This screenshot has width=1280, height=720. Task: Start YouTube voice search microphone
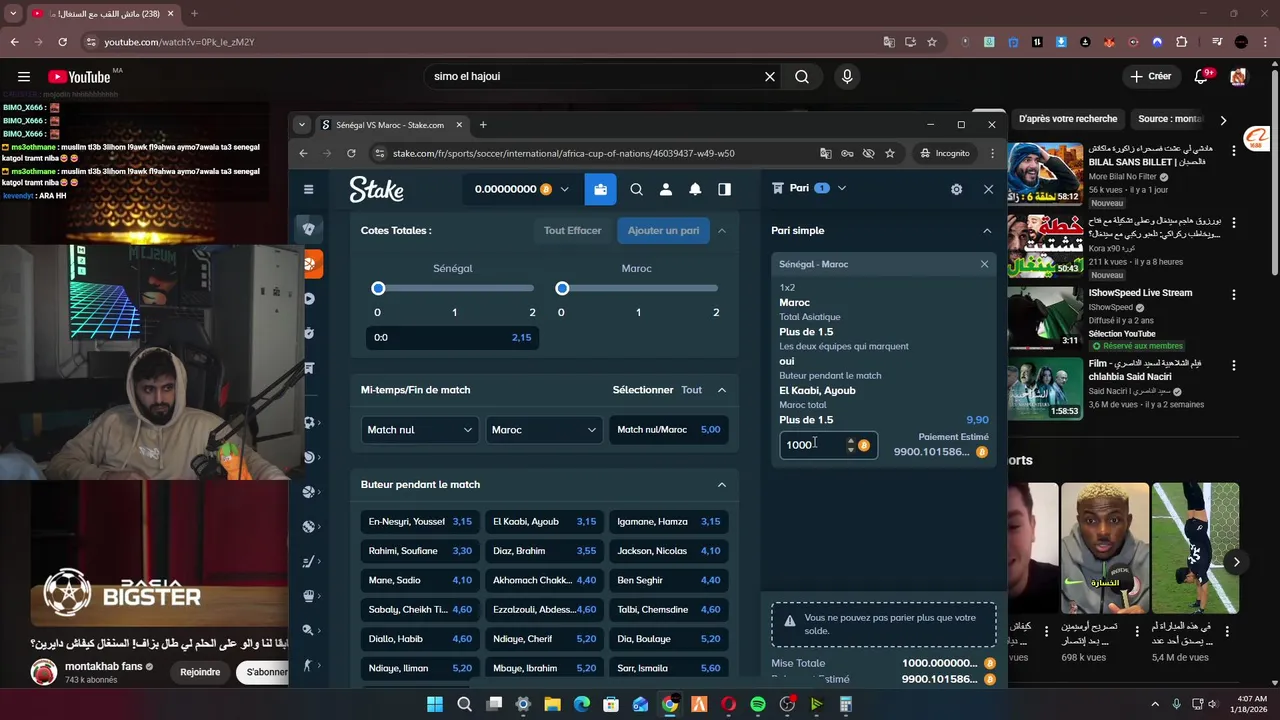(x=847, y=76)
